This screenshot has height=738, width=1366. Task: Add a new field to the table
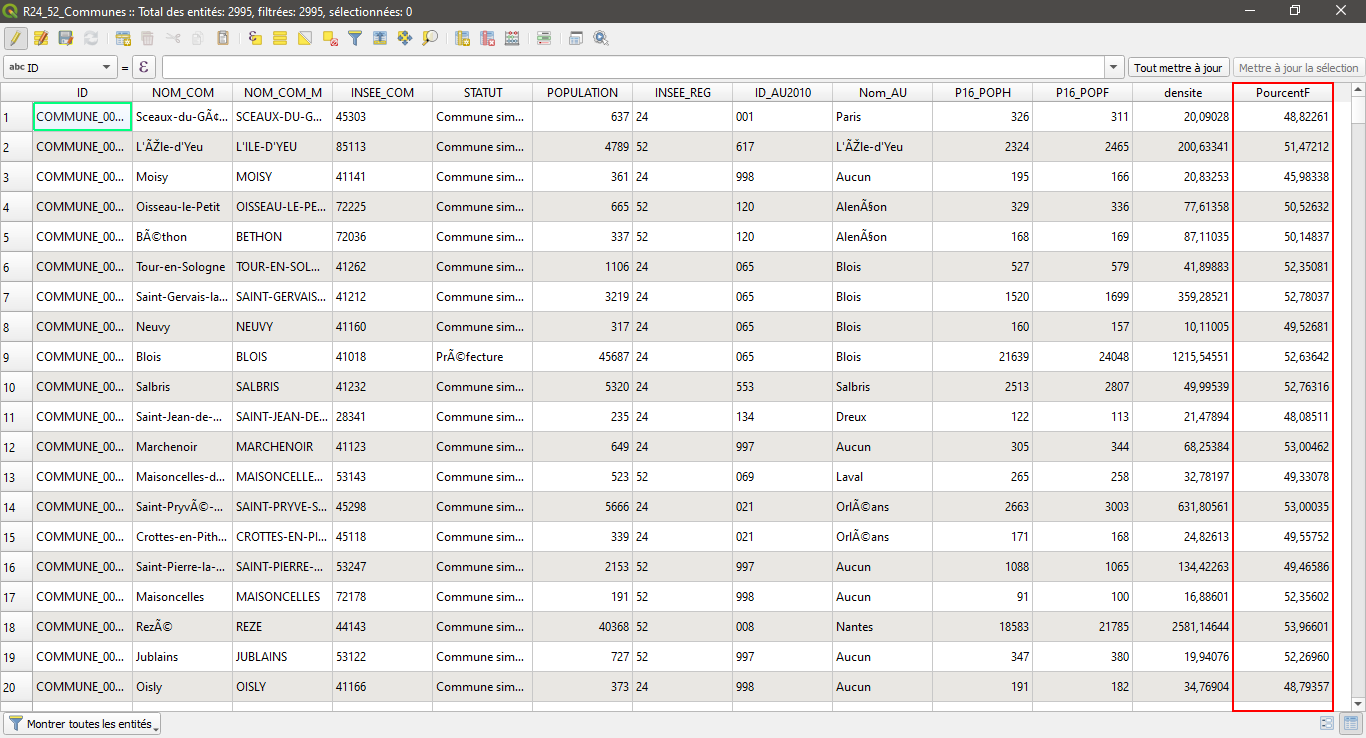coord(463,38)
